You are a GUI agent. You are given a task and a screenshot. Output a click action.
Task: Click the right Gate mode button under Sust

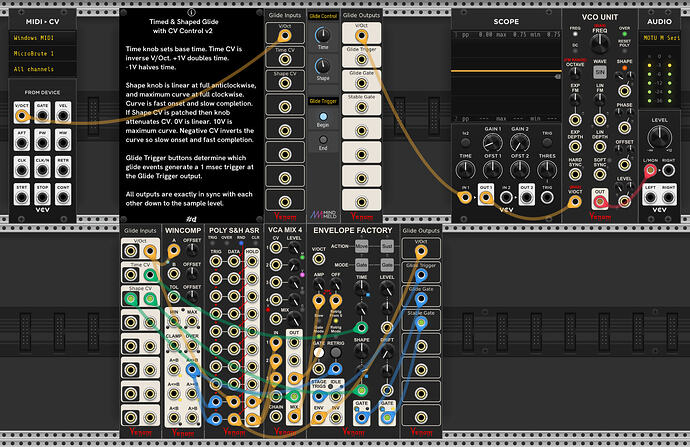point(387,264)
